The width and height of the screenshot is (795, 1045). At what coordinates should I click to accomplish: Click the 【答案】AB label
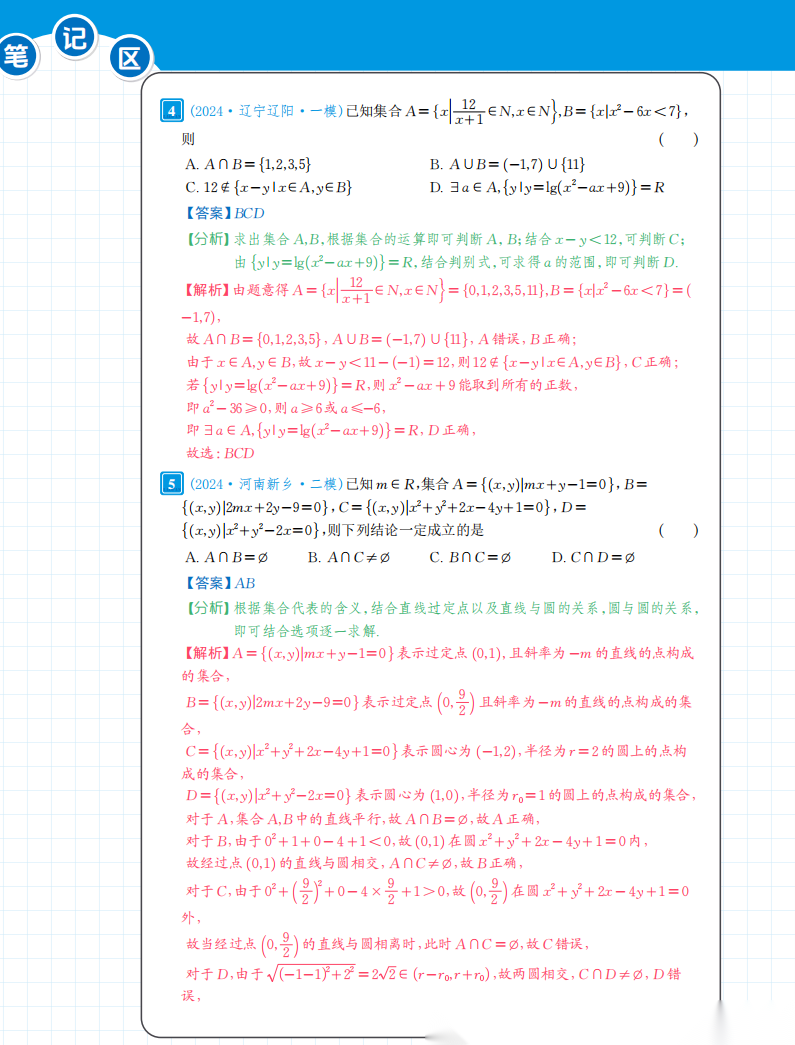tap(221, 583)
